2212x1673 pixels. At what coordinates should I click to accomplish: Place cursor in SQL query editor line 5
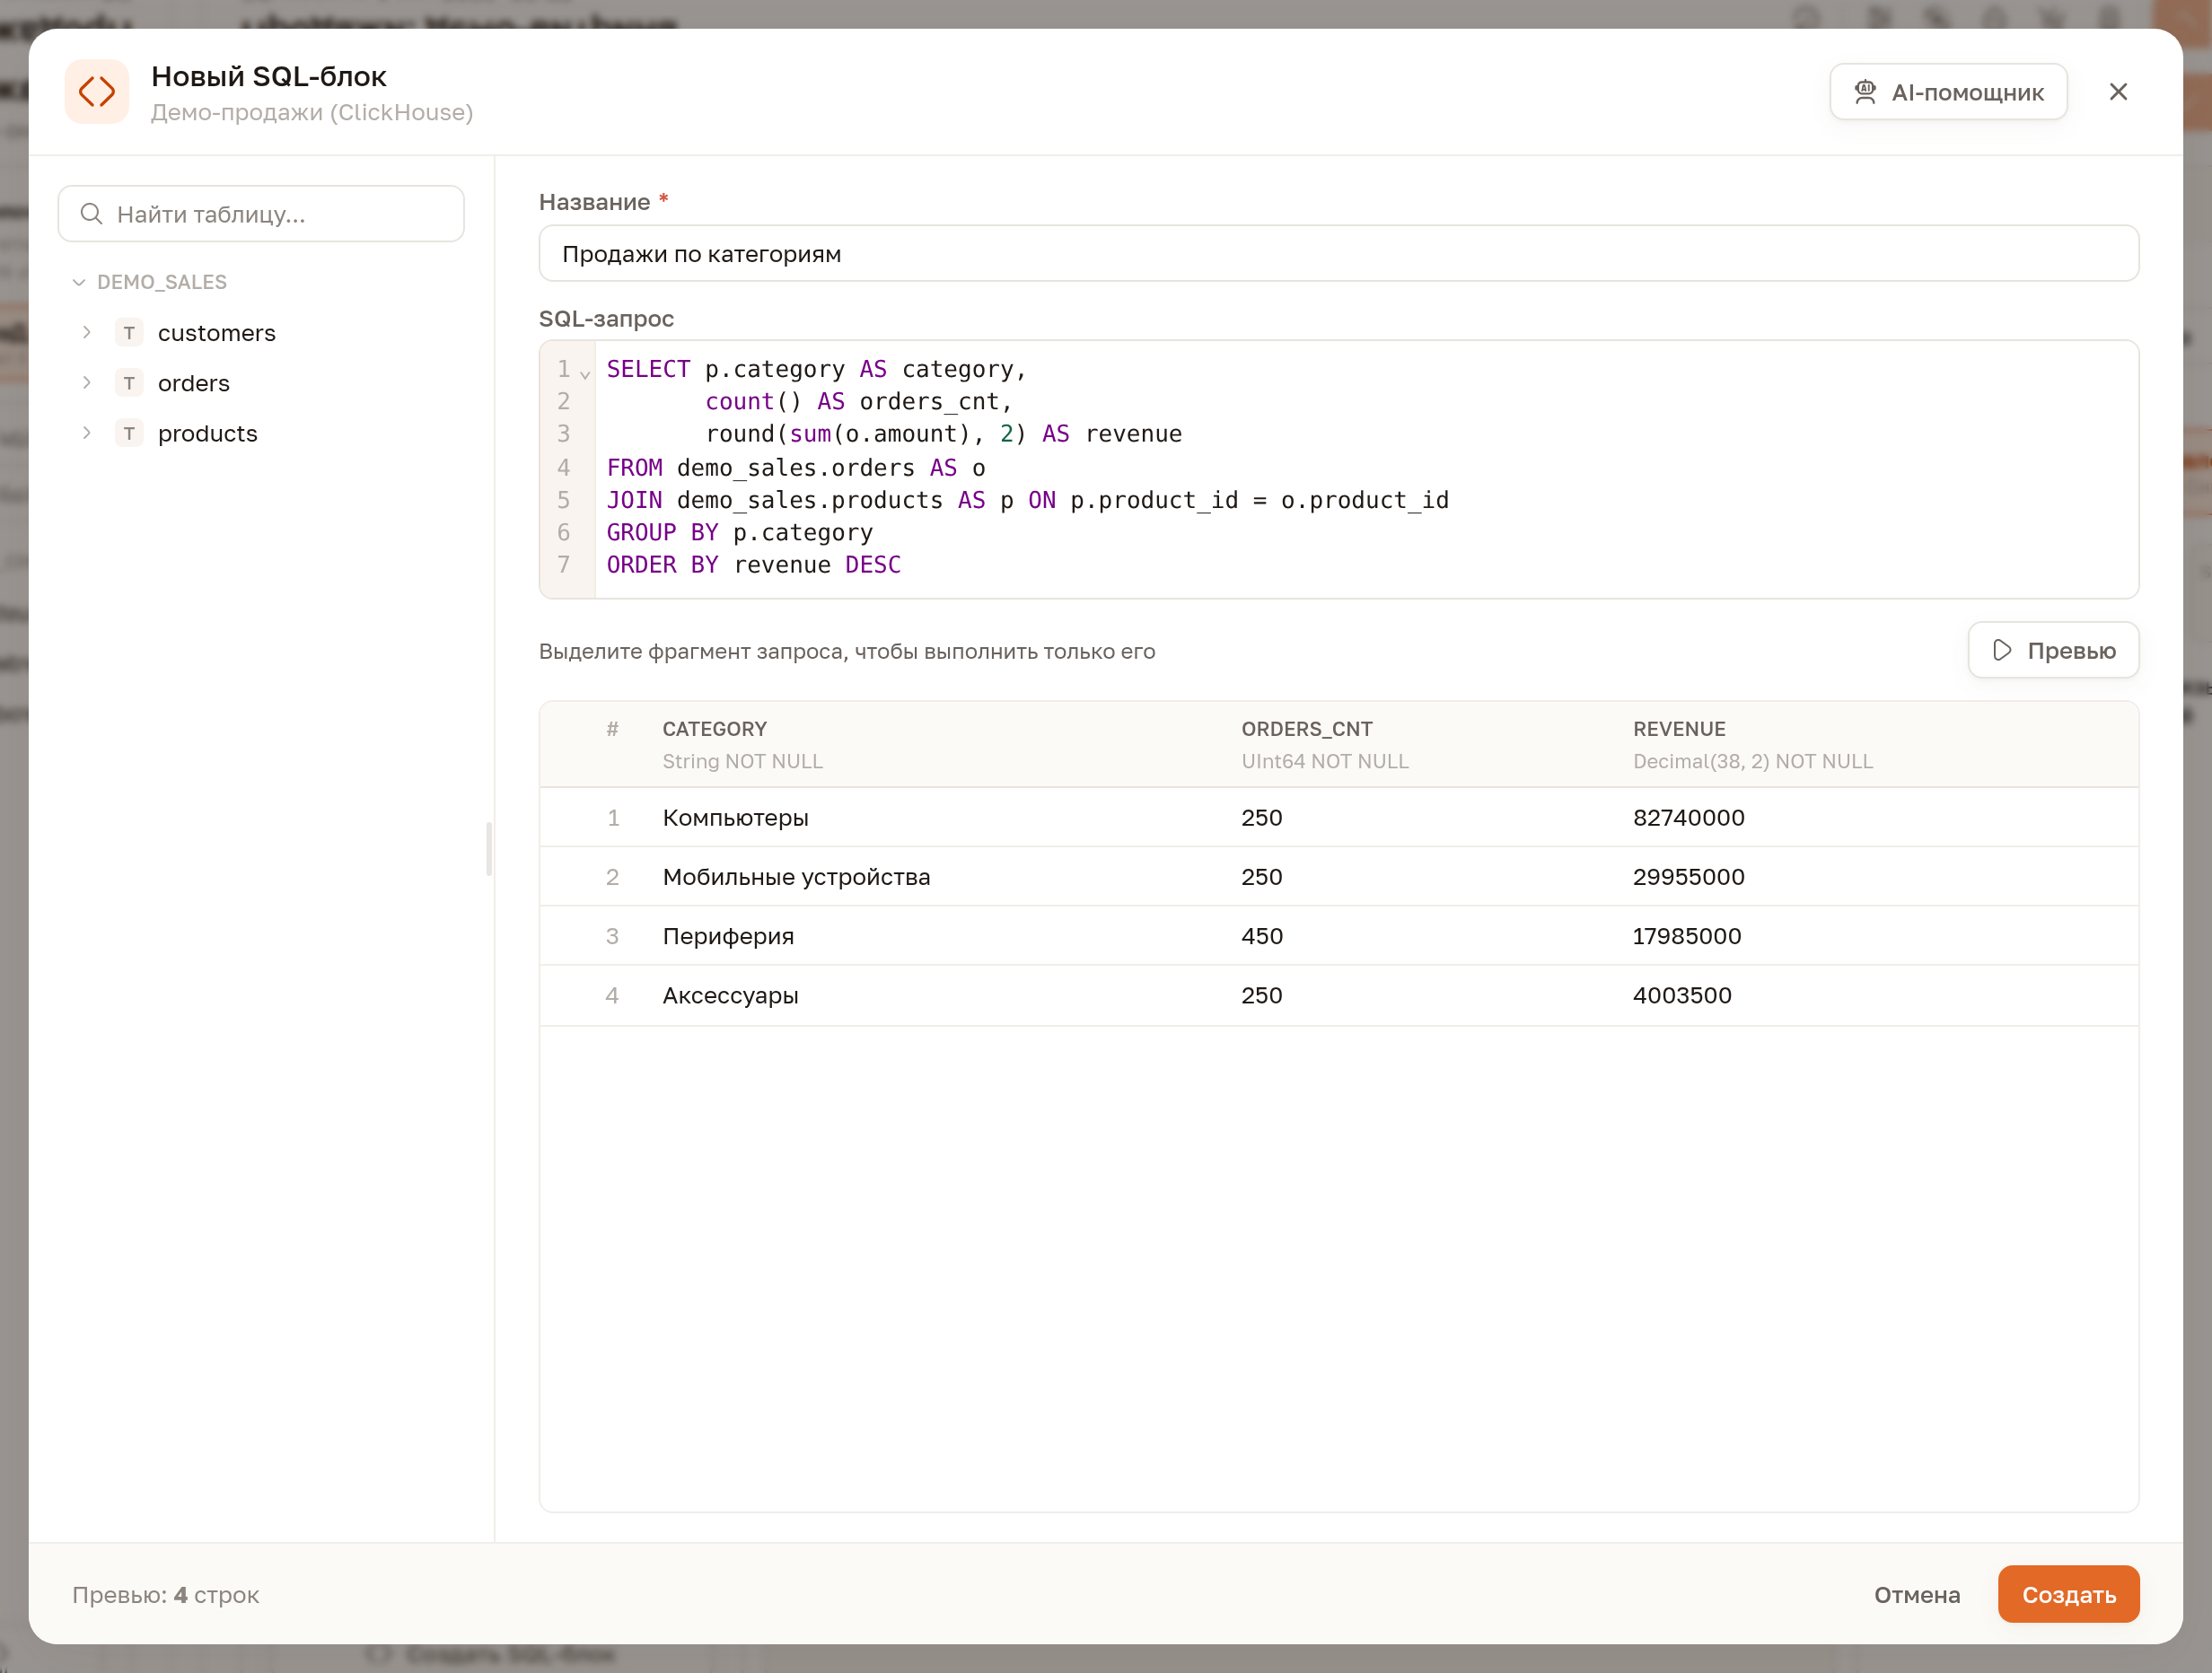click(x=1027, y=500)
